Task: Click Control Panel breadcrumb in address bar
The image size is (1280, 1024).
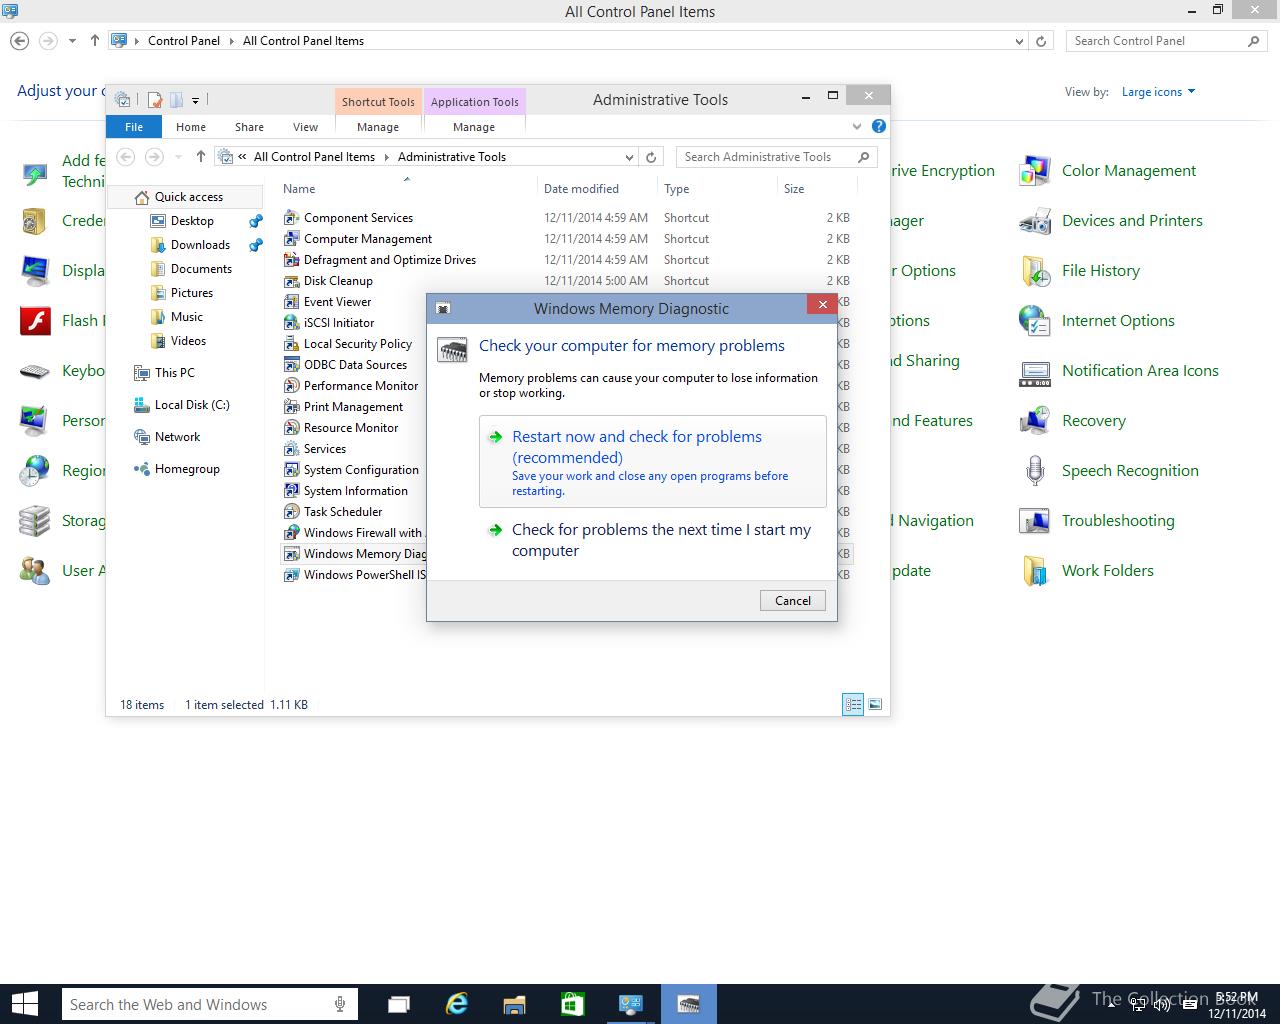Action: pyautogui.click(x=184, y=41)
